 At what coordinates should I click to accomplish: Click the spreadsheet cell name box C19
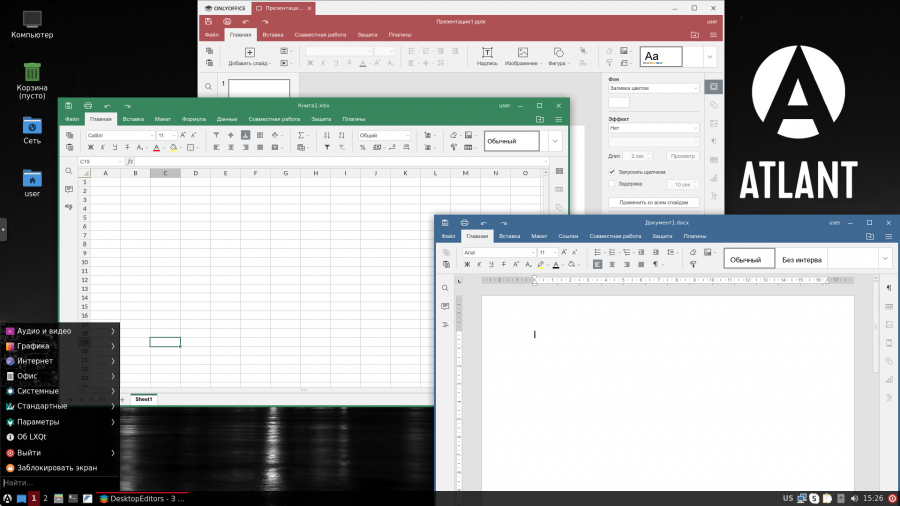(99, 162)
